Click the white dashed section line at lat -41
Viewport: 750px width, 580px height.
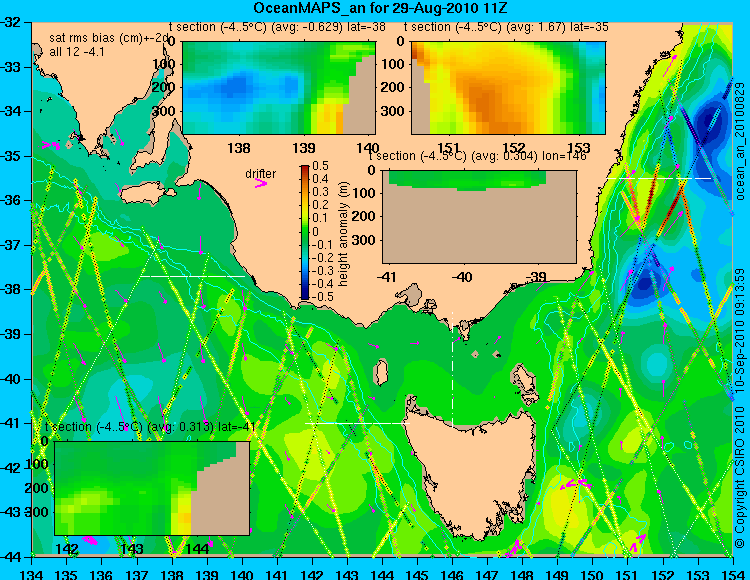(357, 423)
